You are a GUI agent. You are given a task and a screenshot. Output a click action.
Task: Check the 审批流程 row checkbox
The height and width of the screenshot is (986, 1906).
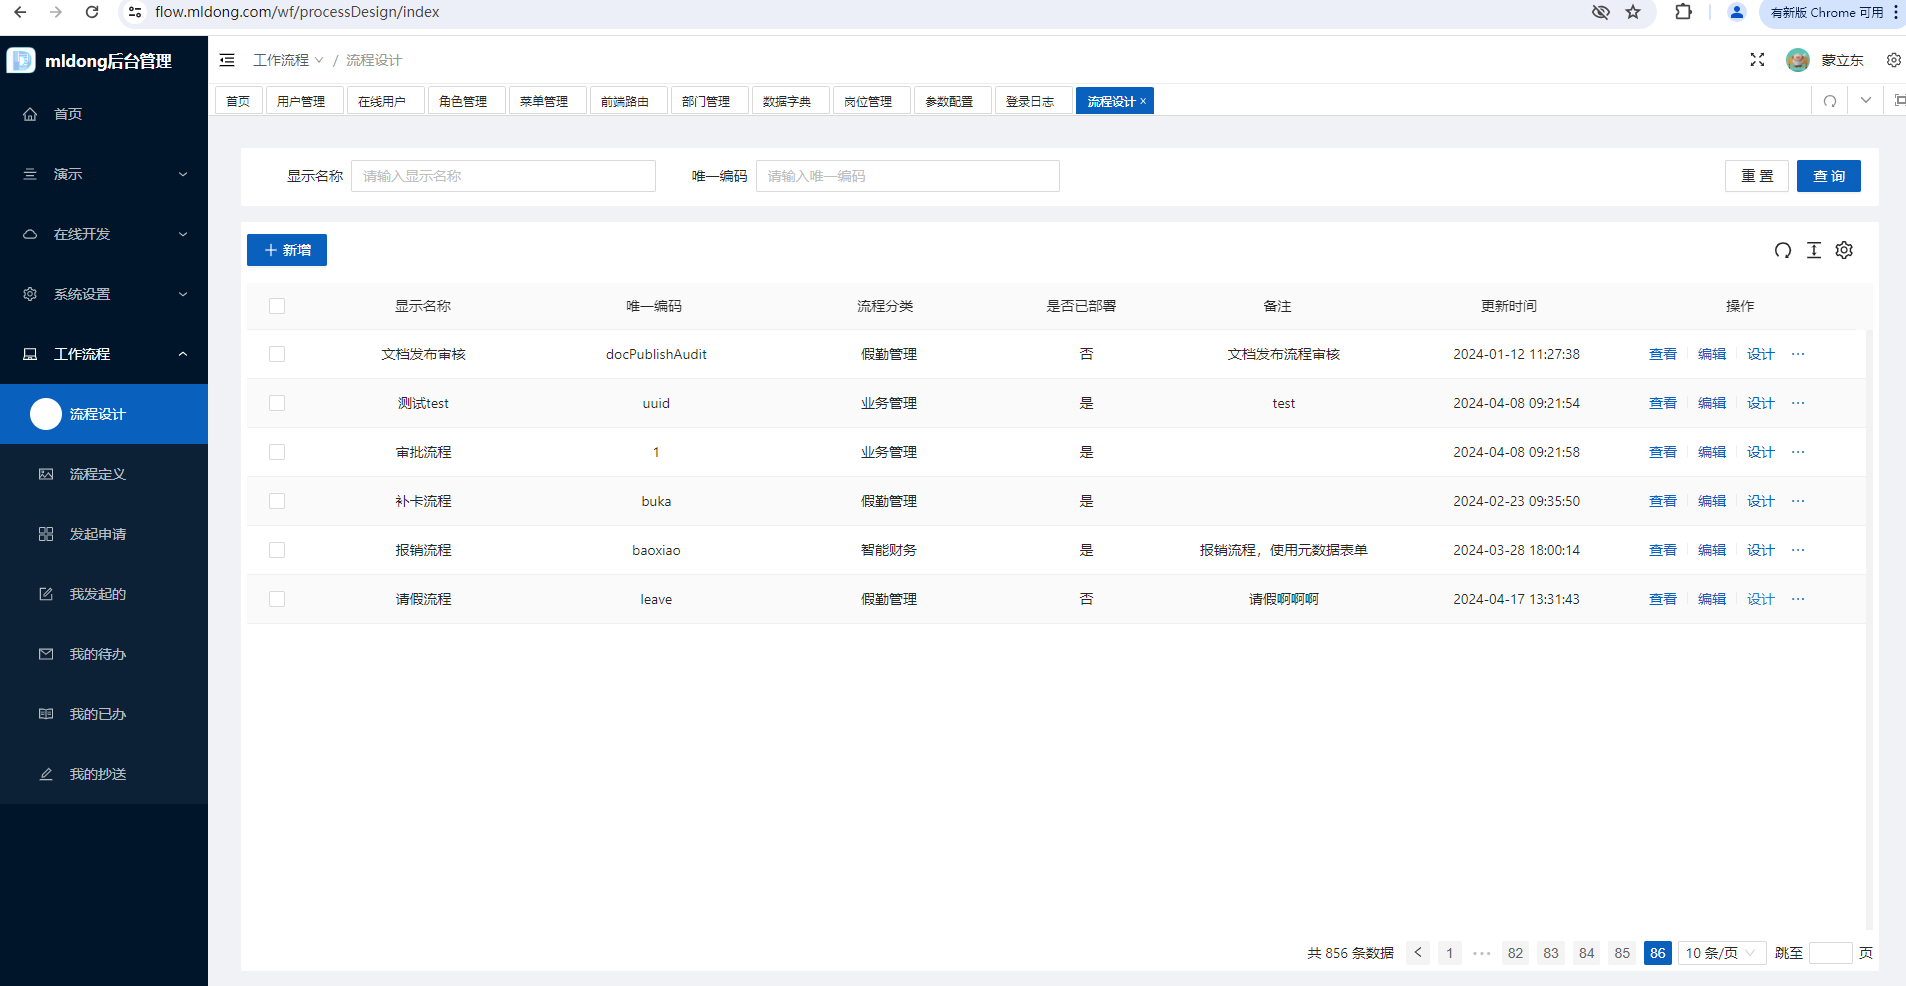coord(277,452)
